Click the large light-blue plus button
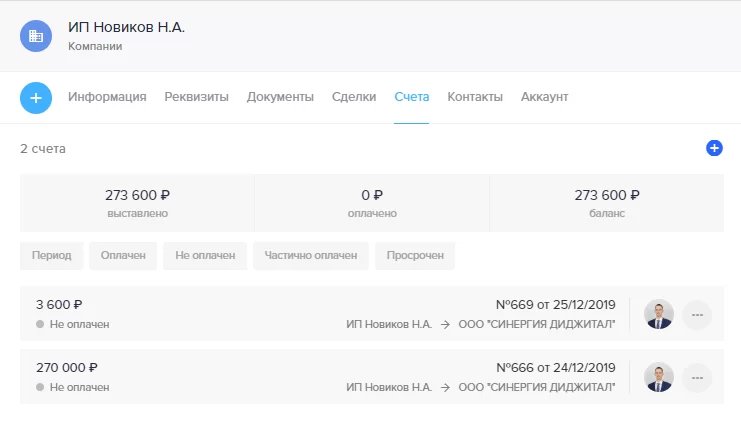The height and width of the screenshot is (447, 741). pos(36,98)
